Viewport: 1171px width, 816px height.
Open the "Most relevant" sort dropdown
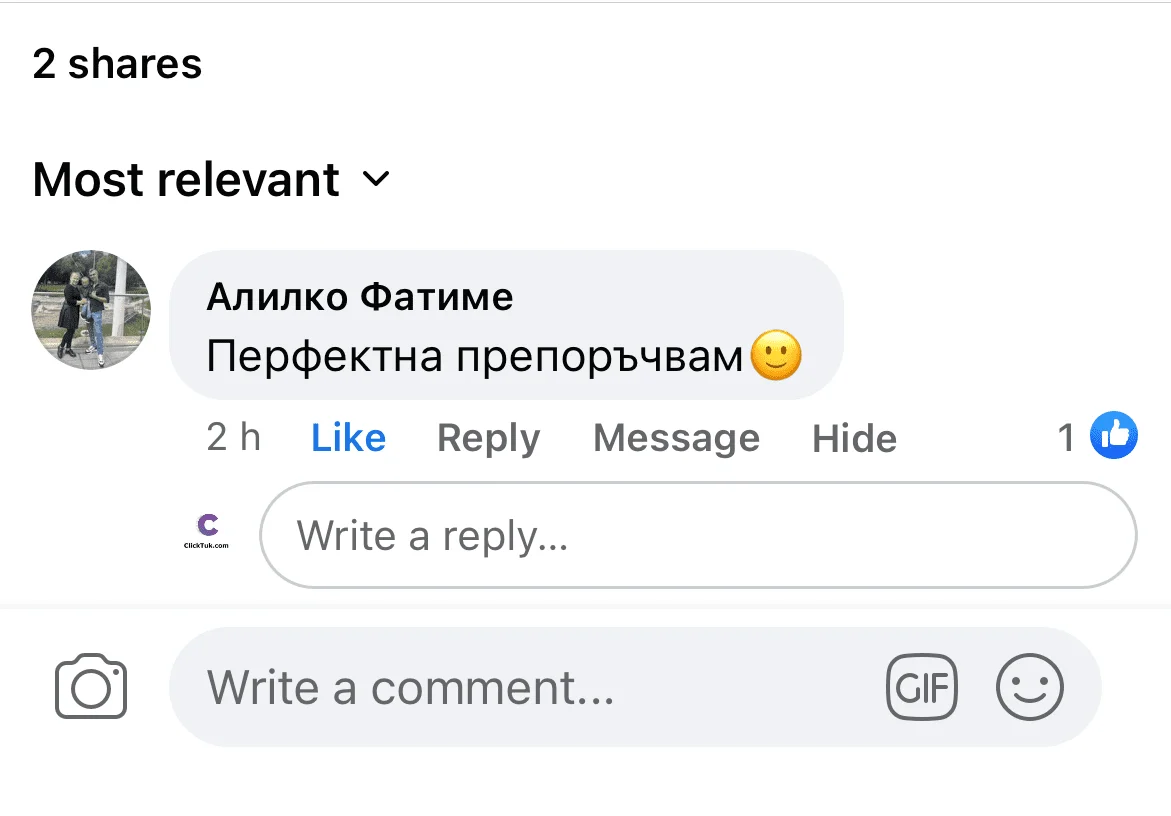pos(187,180)
